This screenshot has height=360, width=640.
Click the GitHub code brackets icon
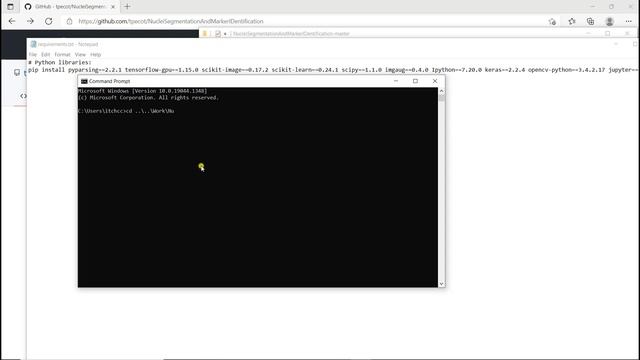(23, 96)
